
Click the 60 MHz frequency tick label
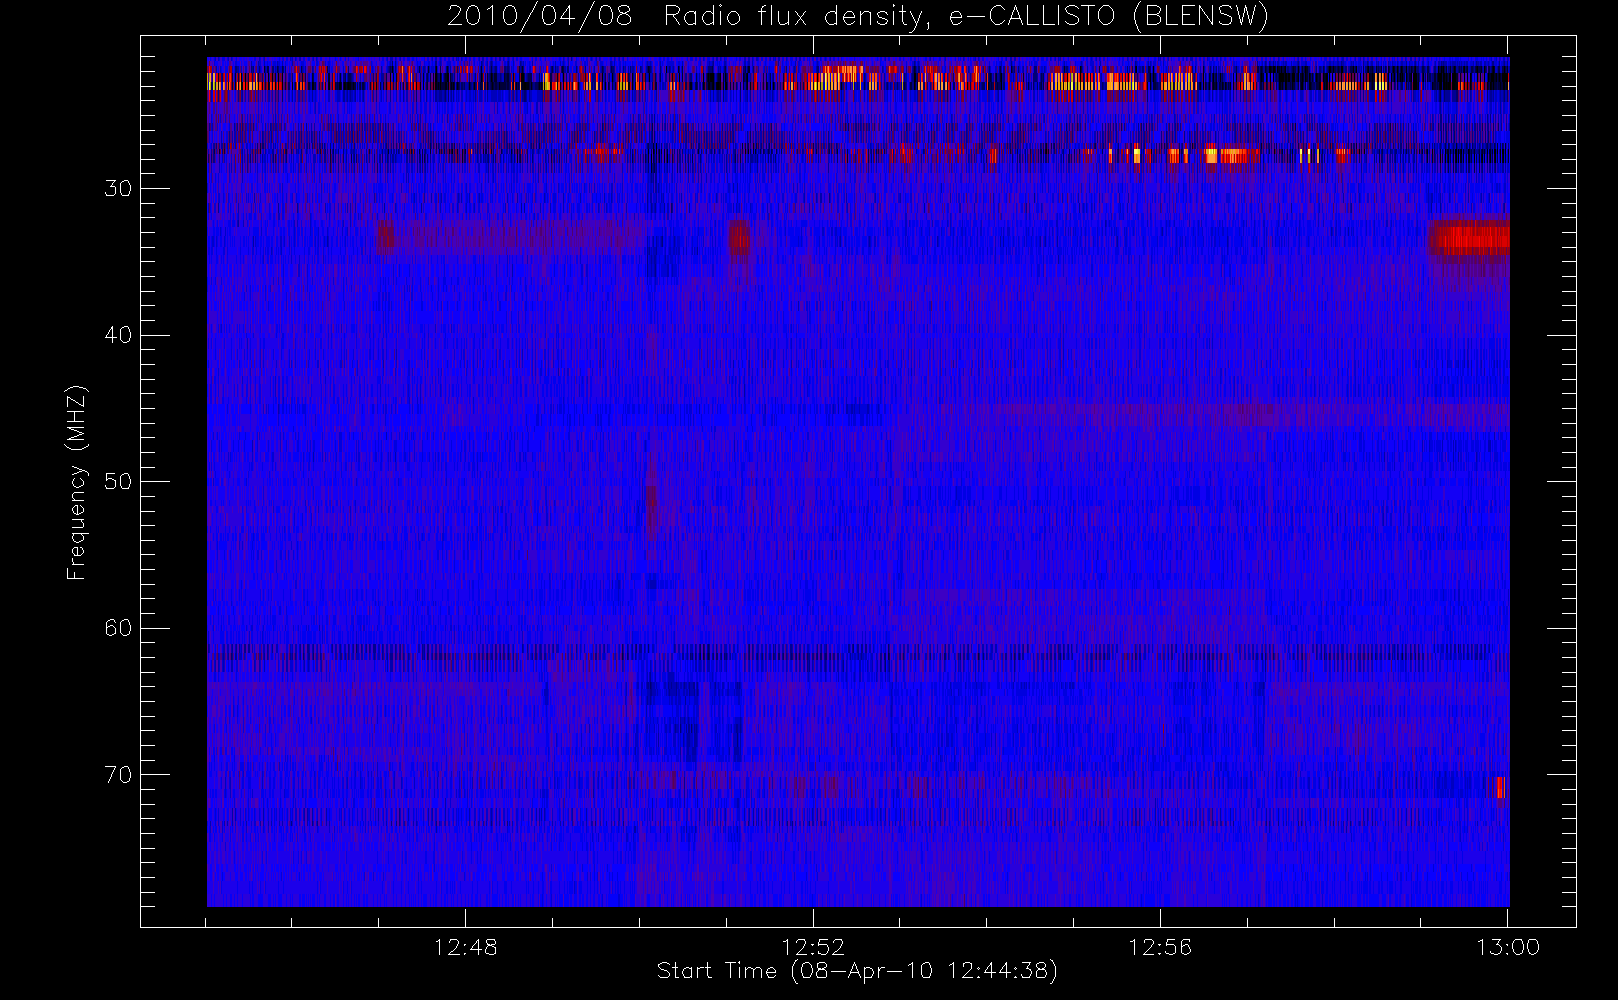pyautogui.click(x=118, y=628)
